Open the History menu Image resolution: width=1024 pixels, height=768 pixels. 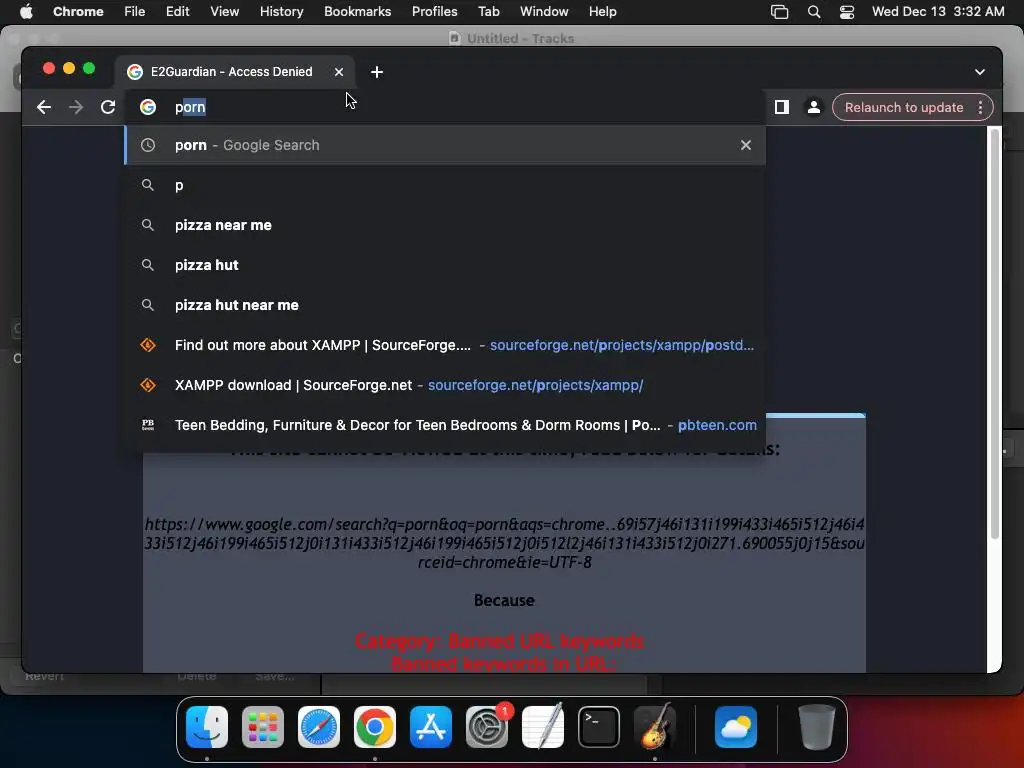click(x=281, y=12)
